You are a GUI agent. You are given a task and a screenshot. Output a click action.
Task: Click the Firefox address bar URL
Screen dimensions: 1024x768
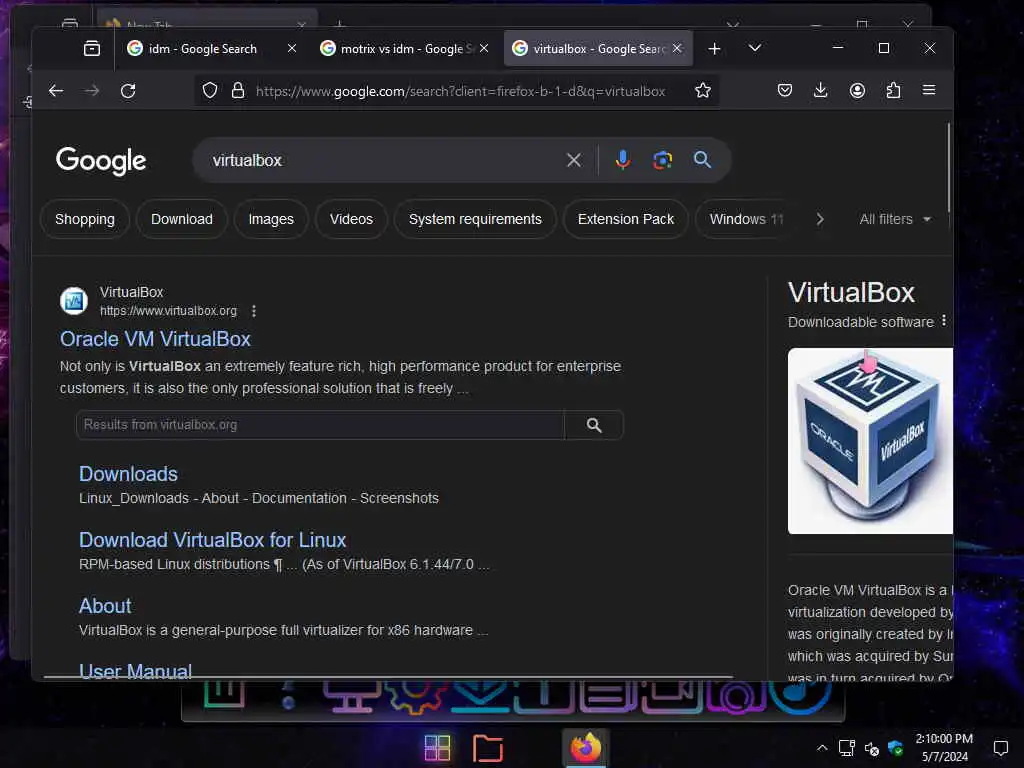coord(460,91)
